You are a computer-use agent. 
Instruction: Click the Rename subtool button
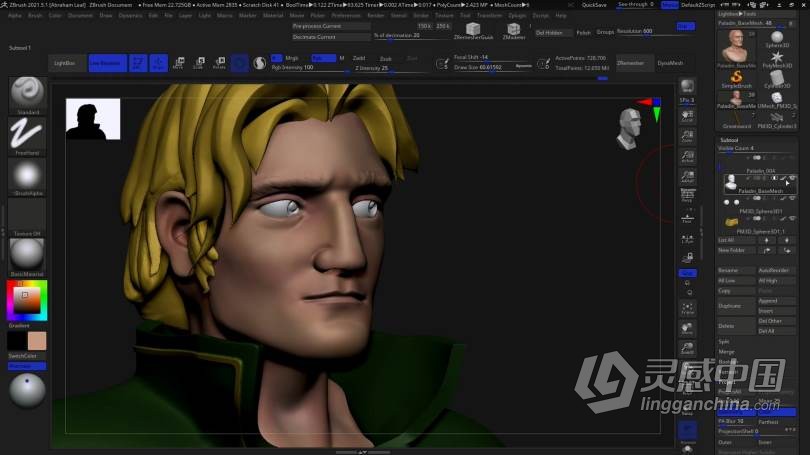pos(736,270)
